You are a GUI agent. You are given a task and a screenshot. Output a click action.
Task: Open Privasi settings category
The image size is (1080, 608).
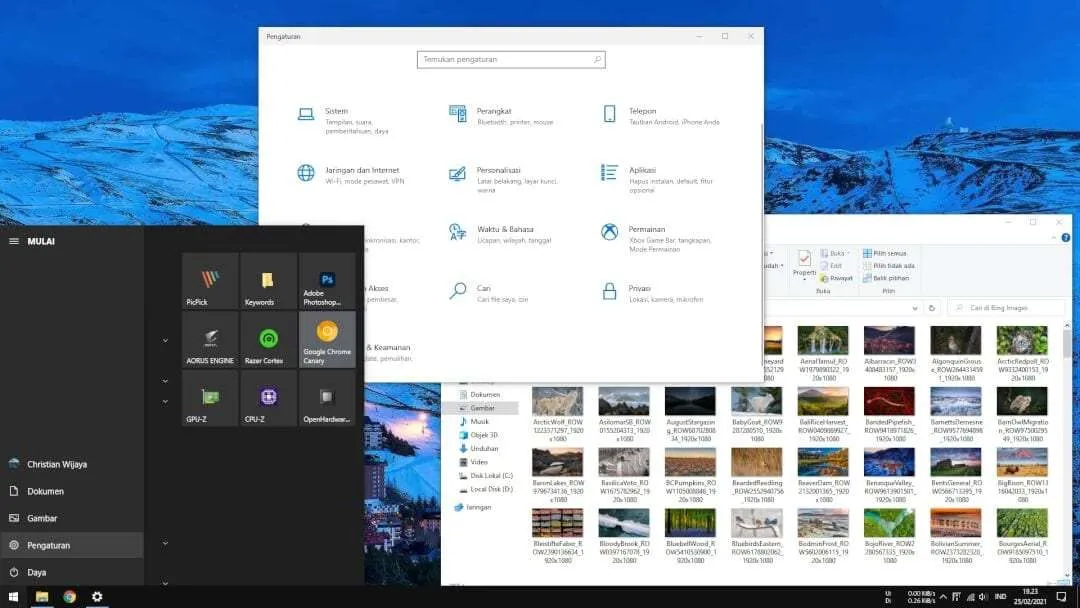pos(652,293)
